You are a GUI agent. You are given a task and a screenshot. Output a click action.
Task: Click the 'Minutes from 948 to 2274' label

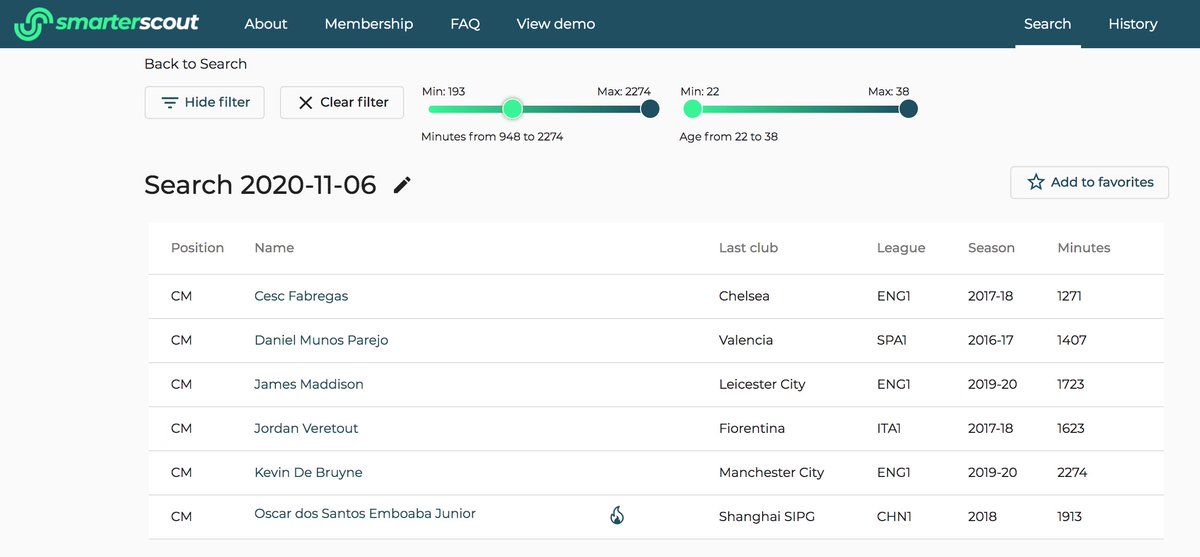[492, 136]
